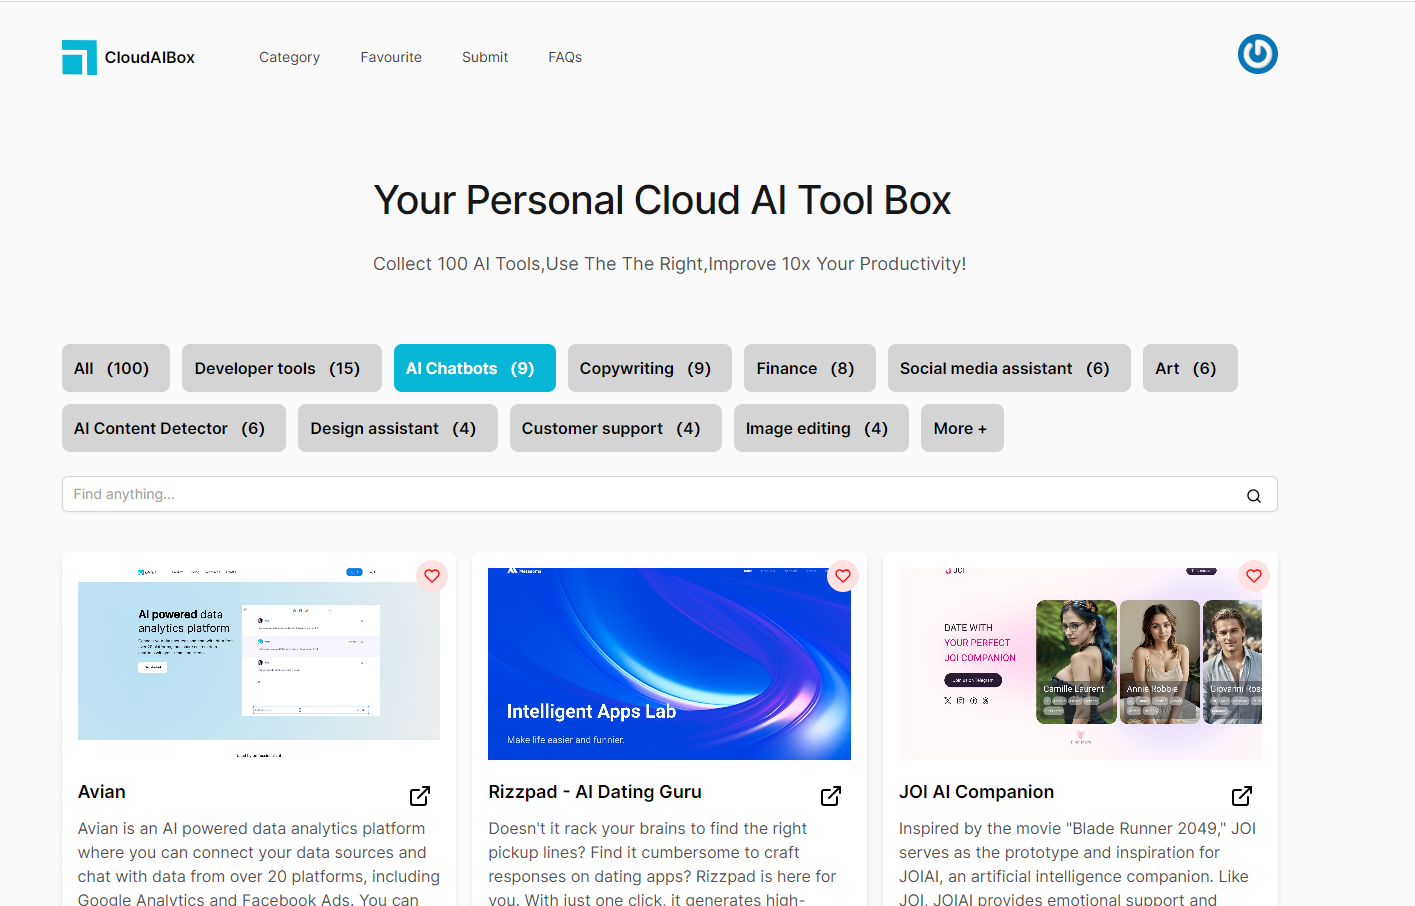Open the Submit page

[x=485, y=57]
